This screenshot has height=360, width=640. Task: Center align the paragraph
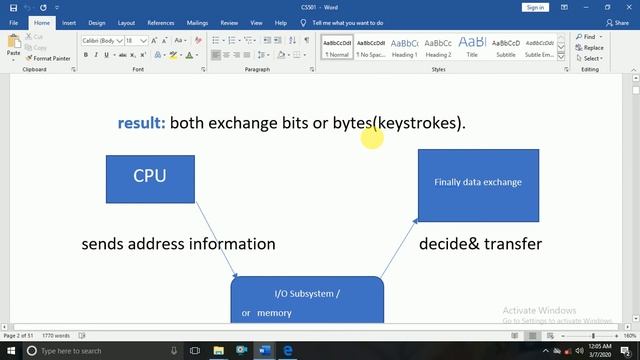click(x=226, y=55)
